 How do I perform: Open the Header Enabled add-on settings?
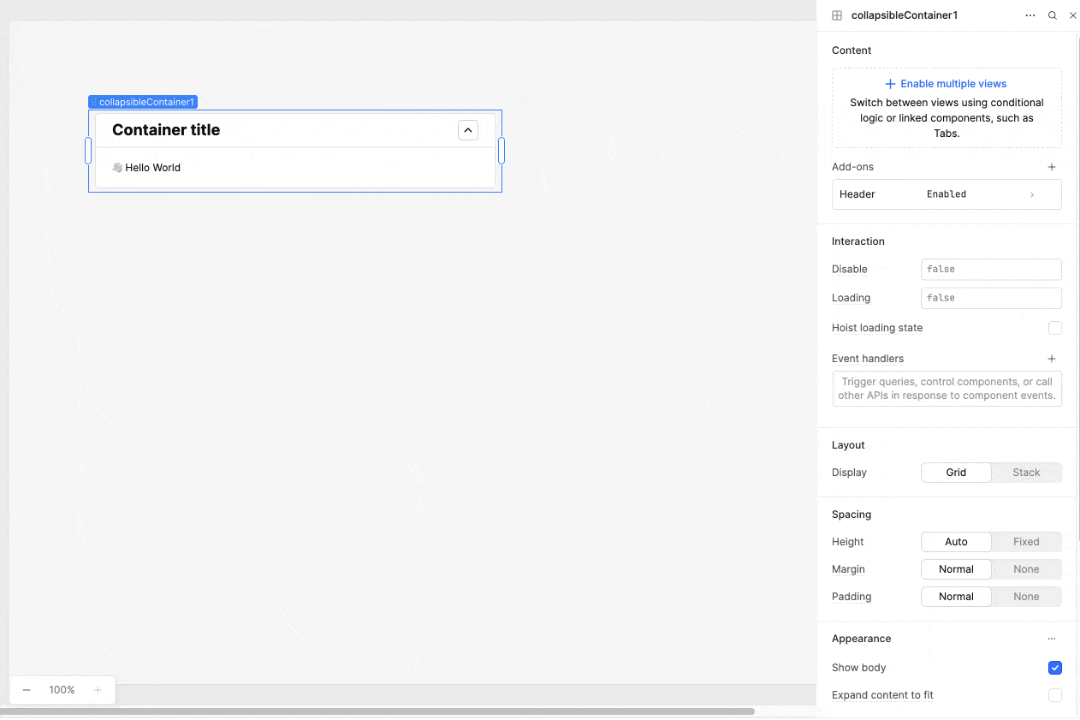(946, 194)
